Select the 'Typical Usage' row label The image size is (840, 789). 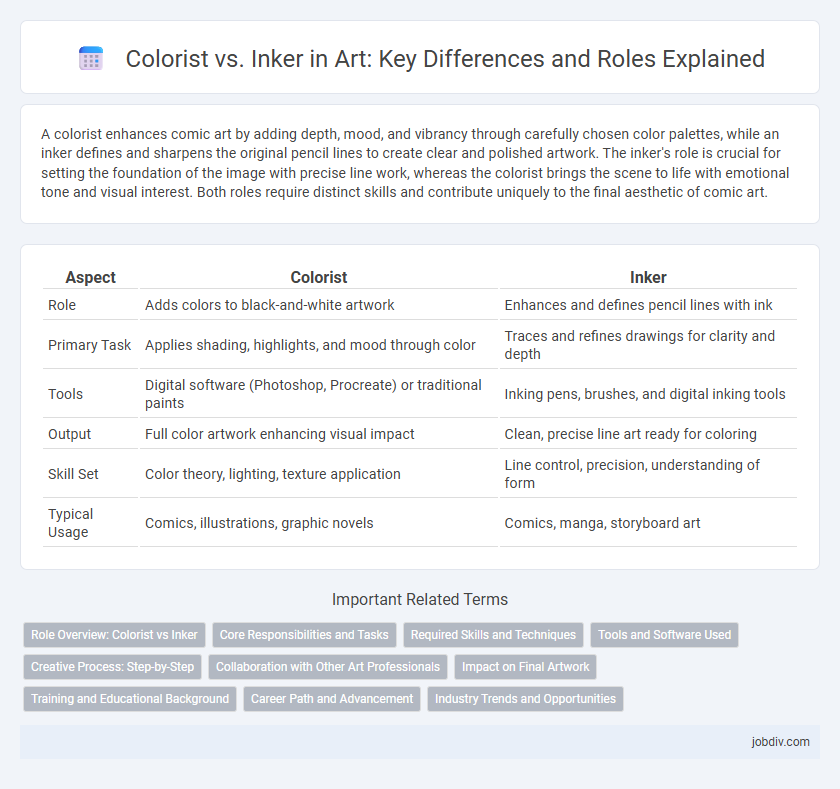coord(70,523)
